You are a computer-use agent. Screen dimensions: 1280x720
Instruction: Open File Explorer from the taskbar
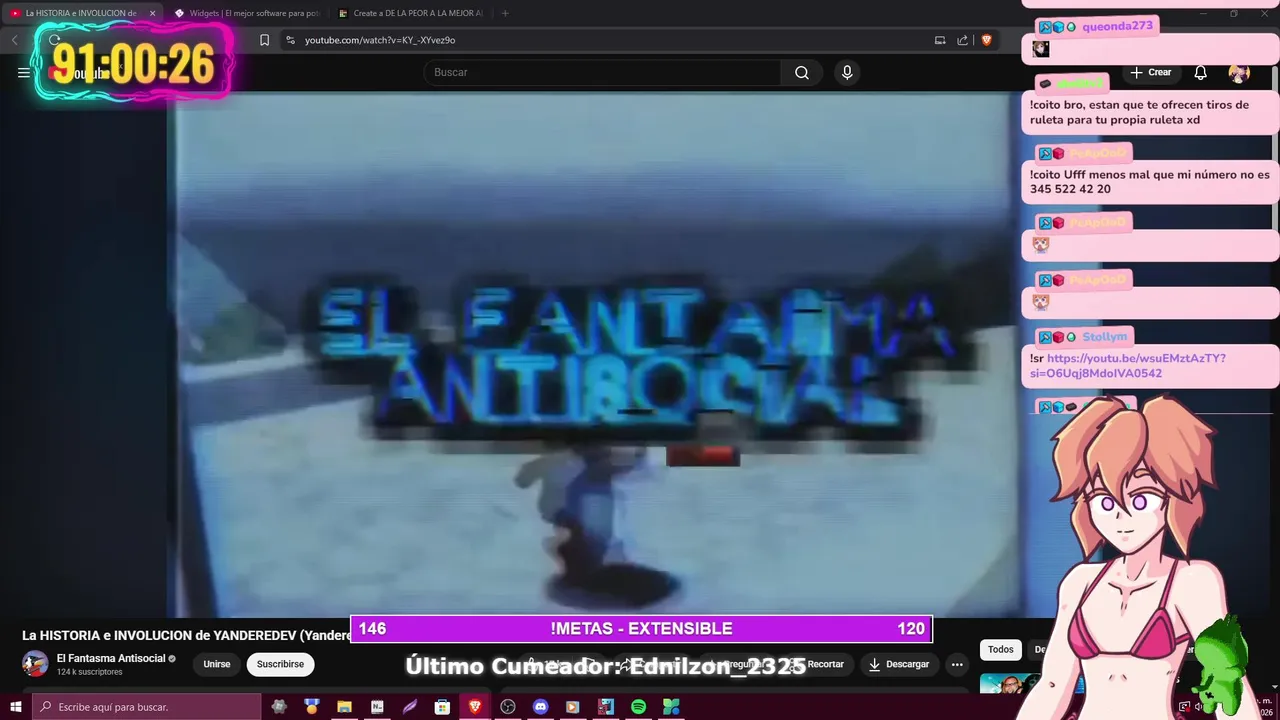344,707
